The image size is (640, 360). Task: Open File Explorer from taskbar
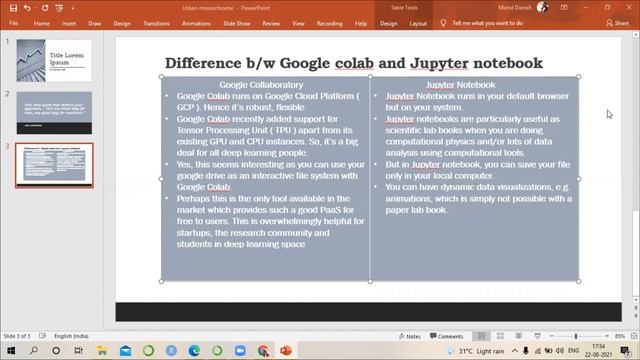(102, 351)
